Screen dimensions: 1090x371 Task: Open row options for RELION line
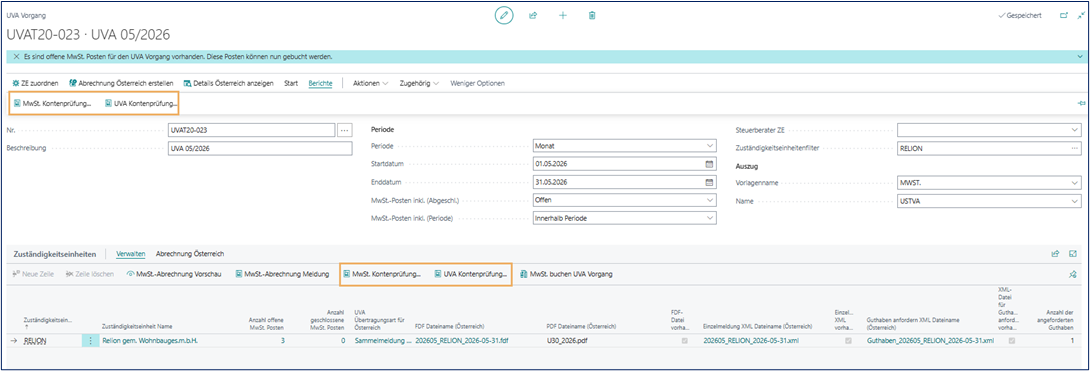[x=90, y=341]
